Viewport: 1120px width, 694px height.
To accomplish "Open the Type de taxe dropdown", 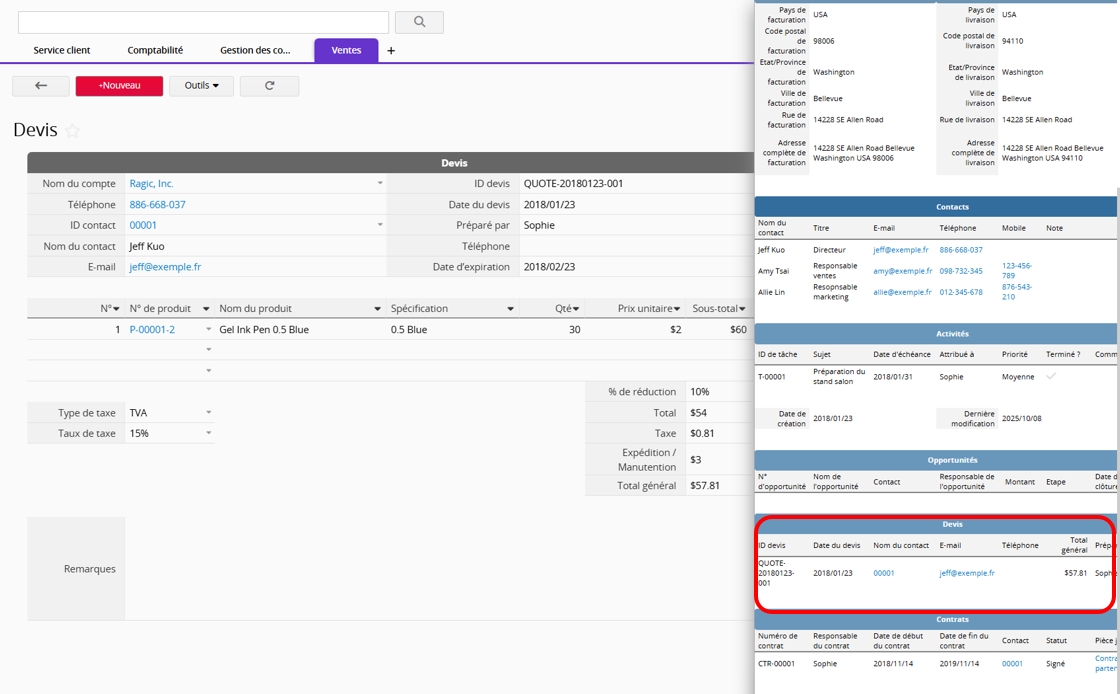I will (208, 413).
